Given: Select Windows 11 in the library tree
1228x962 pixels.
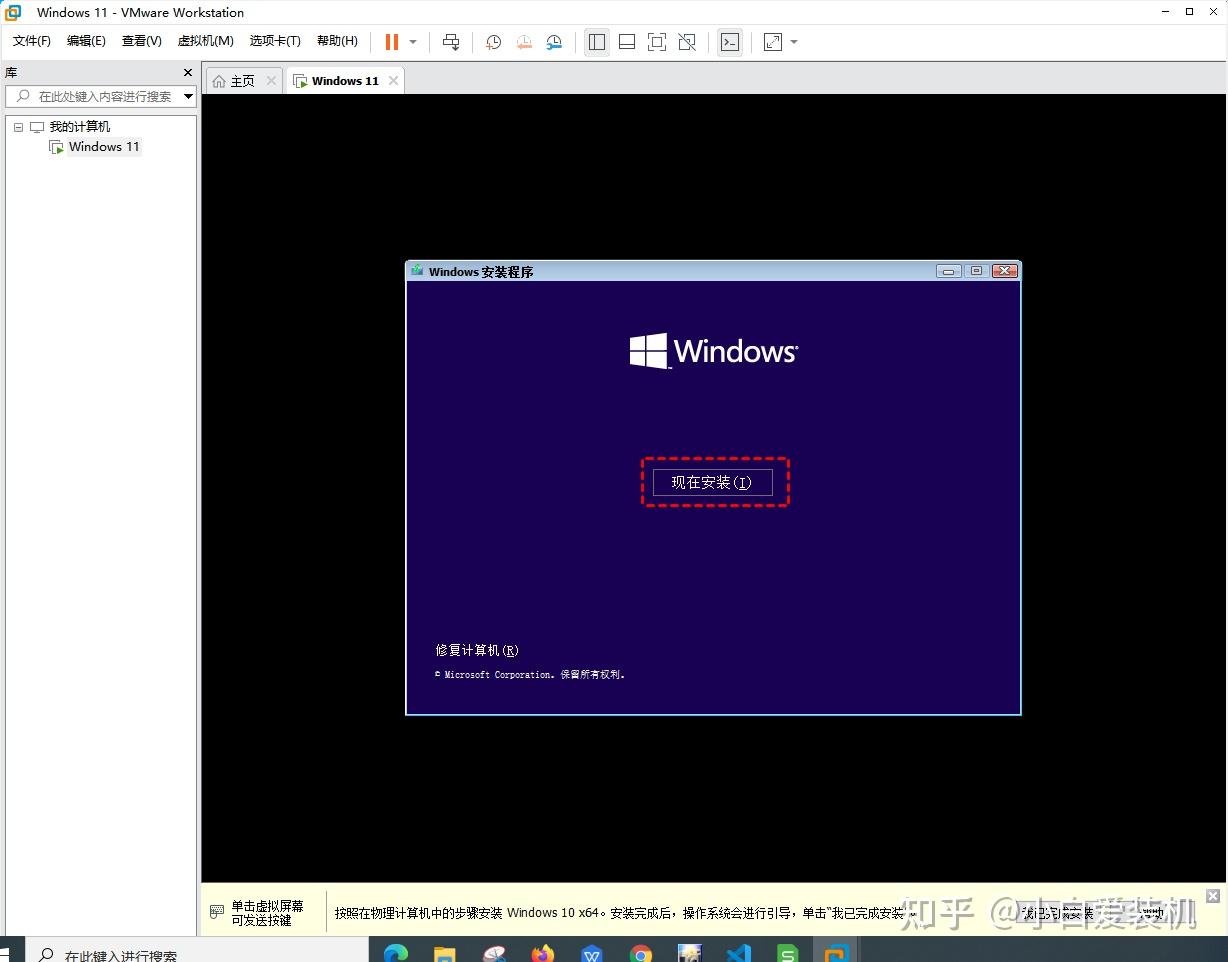Looking at the screenshot, I should [x=103, y=146].
